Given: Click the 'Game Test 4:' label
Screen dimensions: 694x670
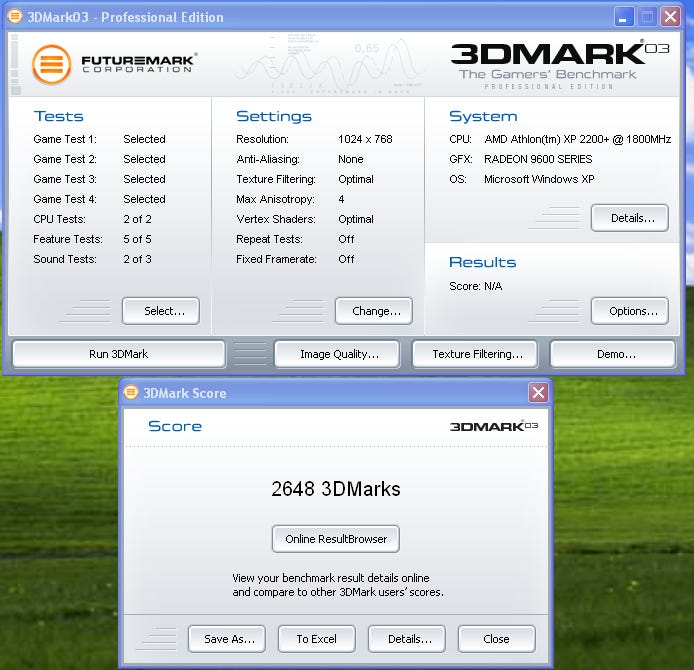Looking at the screenshot, I should point(65,199).
